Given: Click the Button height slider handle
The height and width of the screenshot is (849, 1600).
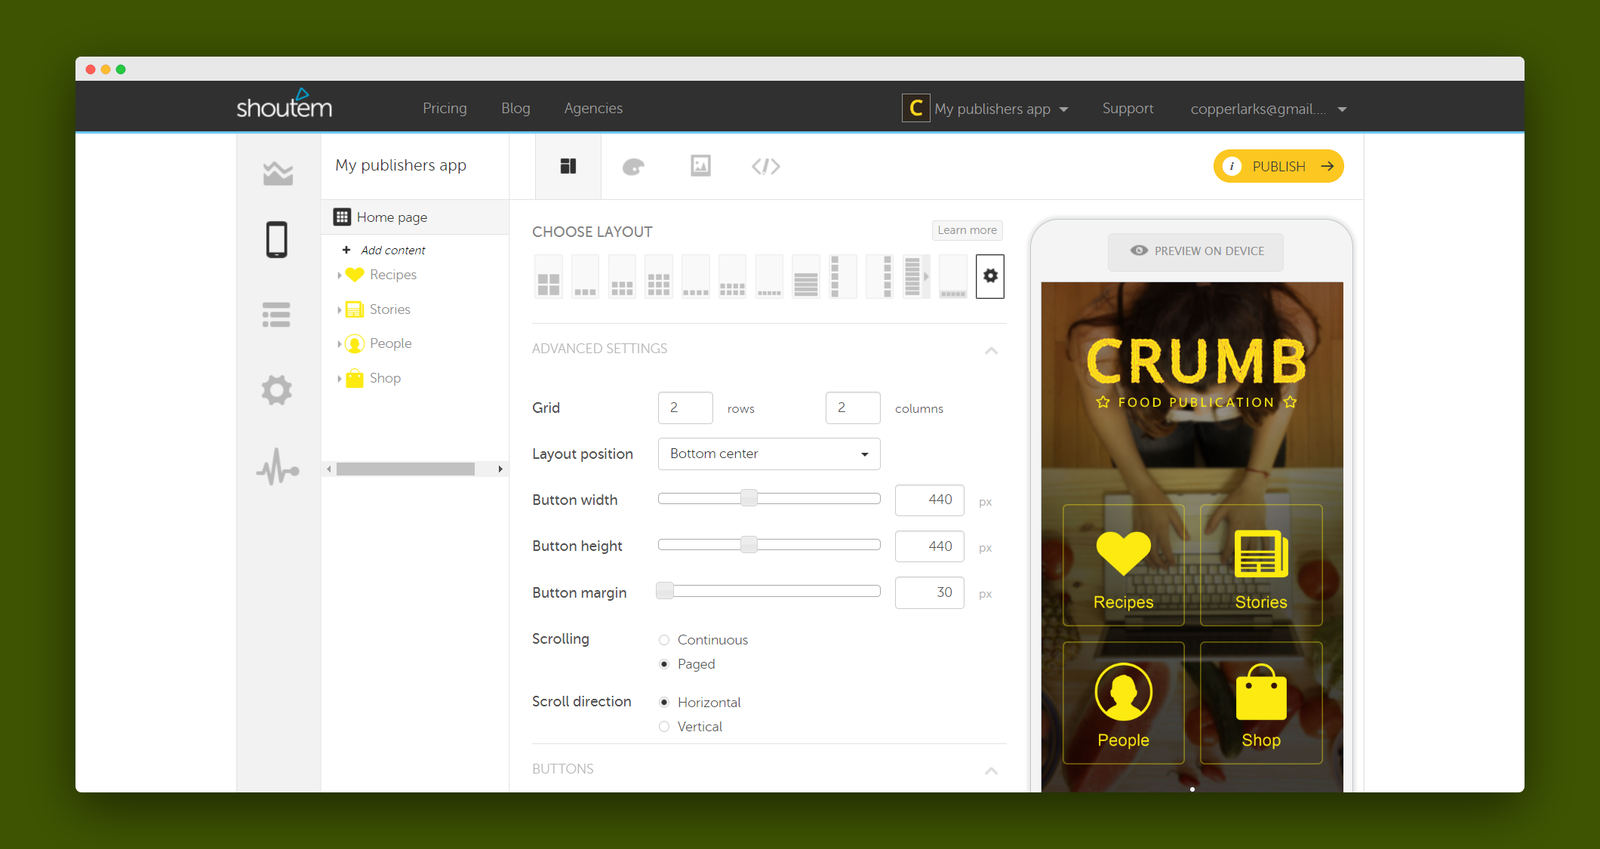Looking at the screenshot, I should (x=749, y=544).
